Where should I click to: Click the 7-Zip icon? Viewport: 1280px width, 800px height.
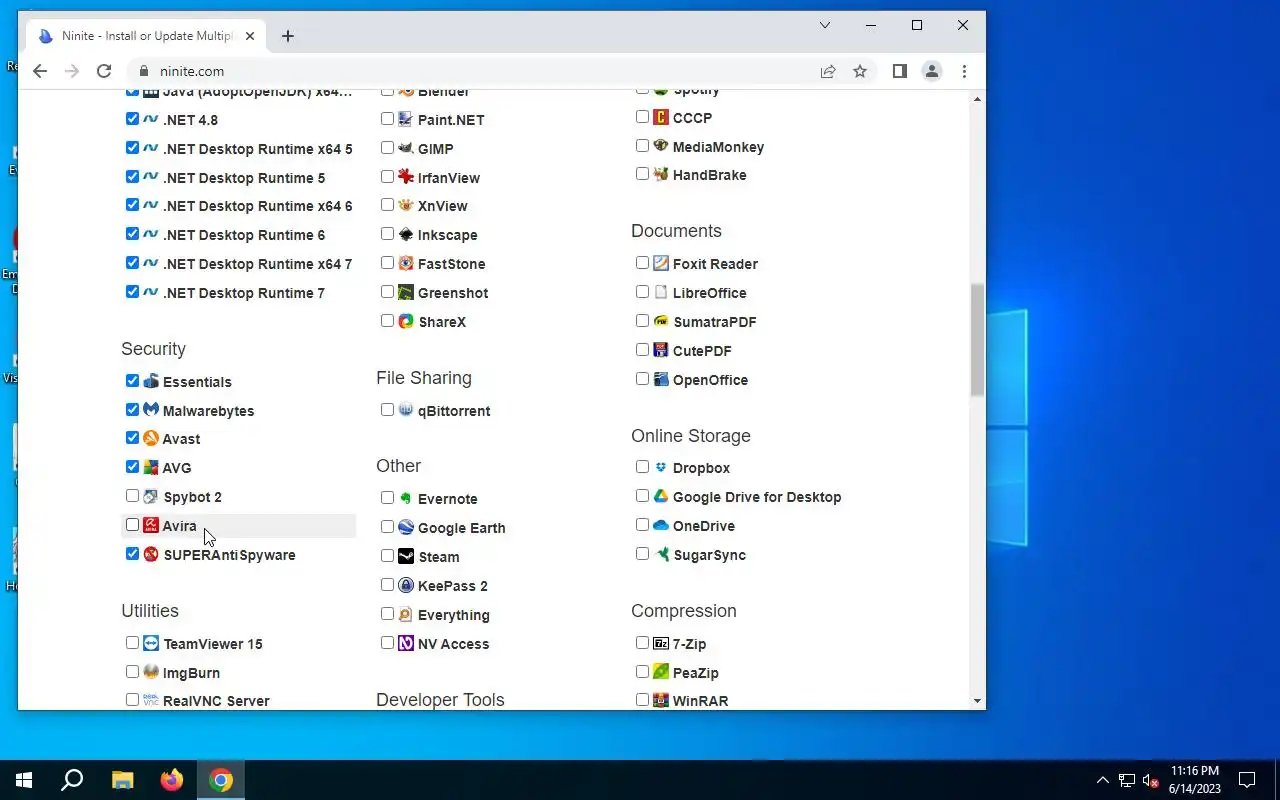pos(661,643)
